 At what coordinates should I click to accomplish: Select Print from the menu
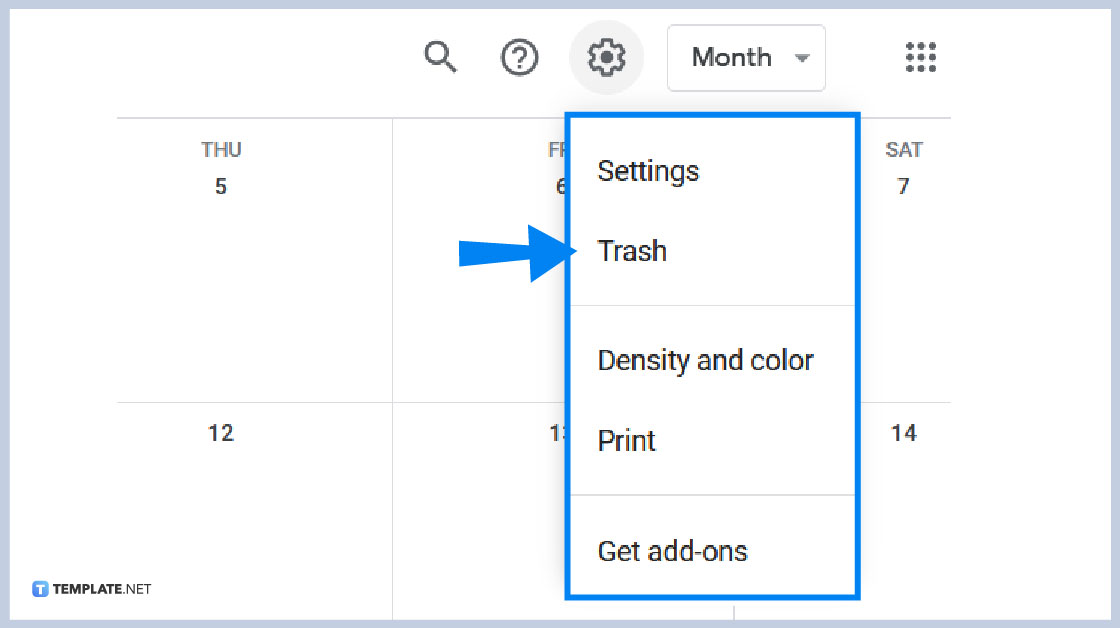[626, 440]
